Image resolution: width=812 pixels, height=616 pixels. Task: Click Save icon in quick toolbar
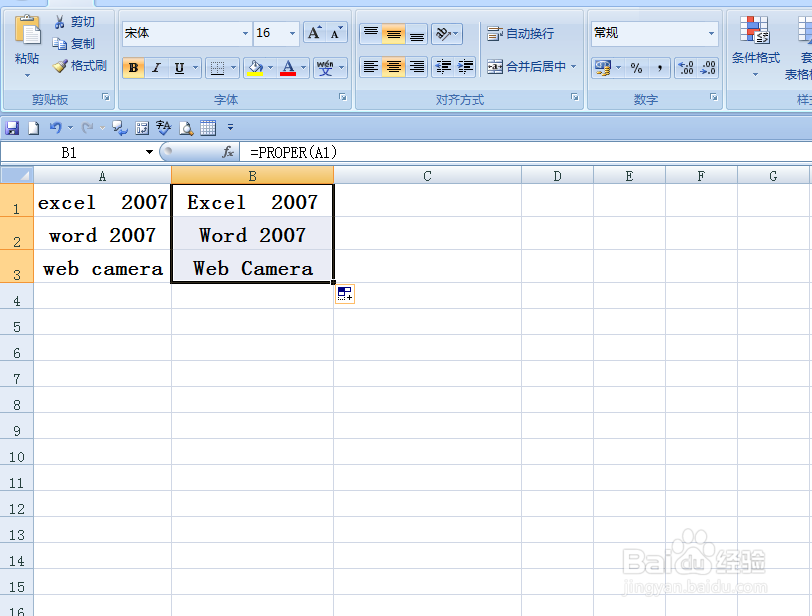click(12, 128)
